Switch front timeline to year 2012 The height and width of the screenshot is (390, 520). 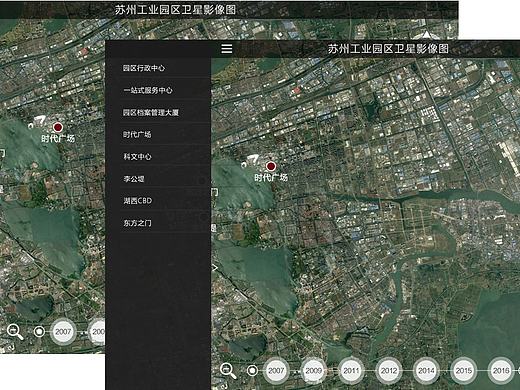coord(389,370)
